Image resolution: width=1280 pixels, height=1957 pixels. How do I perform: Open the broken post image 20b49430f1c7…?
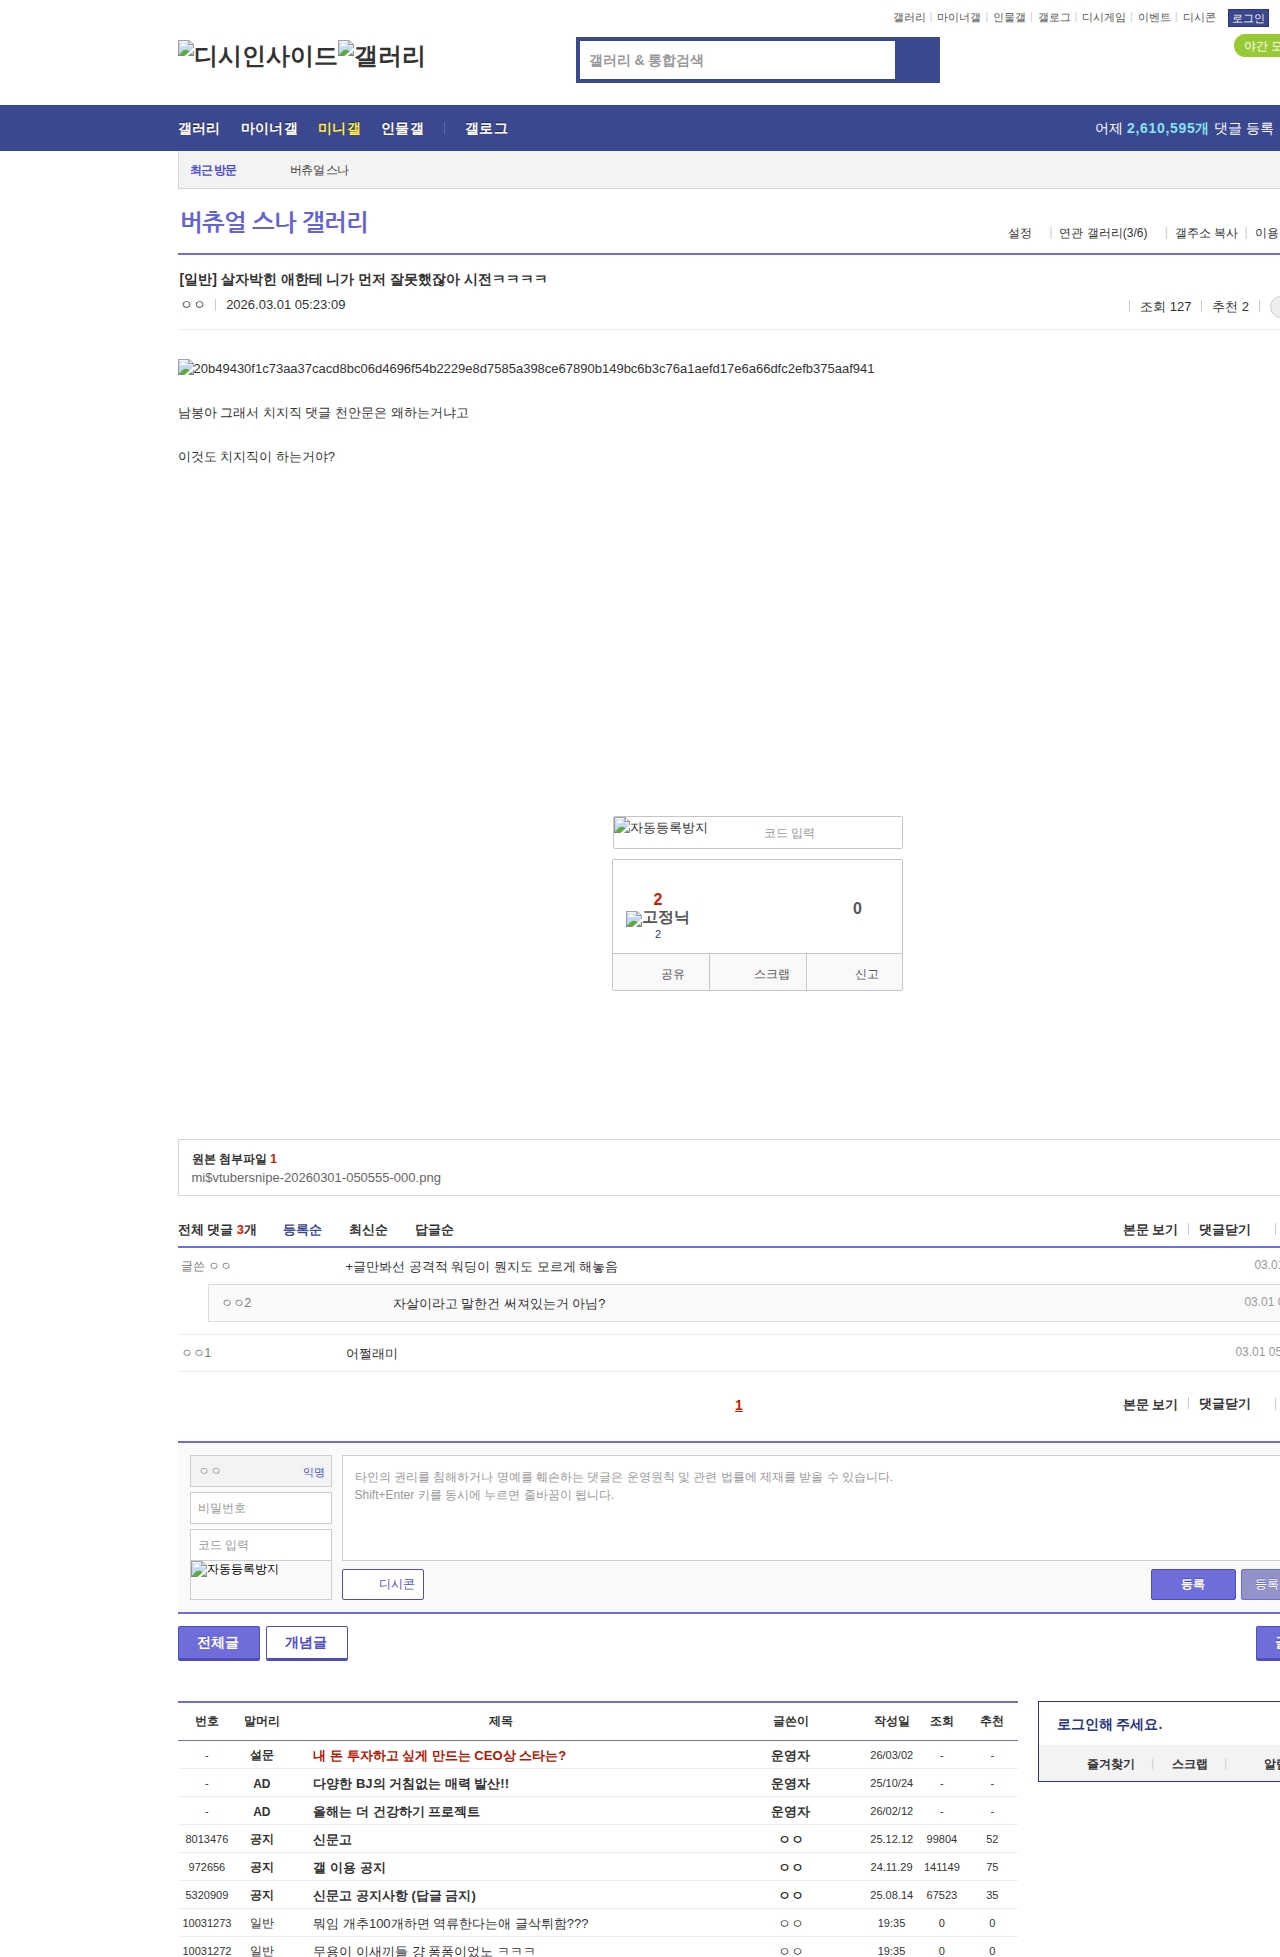(x=526, y=368)
